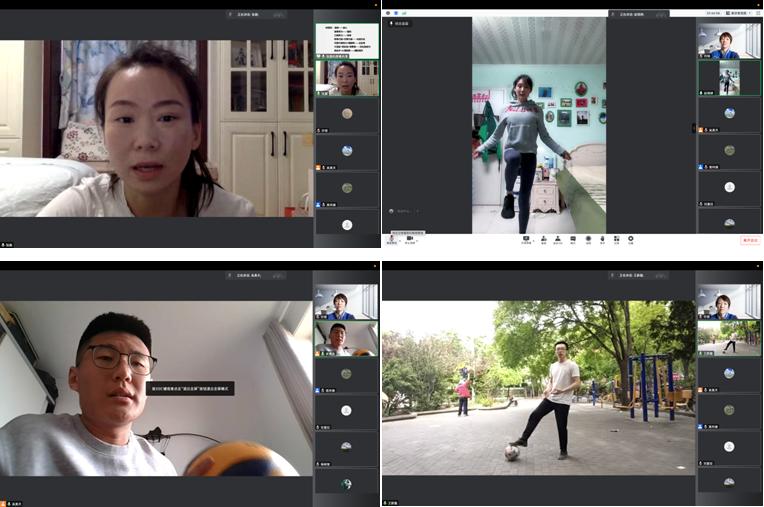Image resolution: width=764 pixels, height=507 pixels.
Task: Click the invite participants icon in toolbar
Action: tap(544, 240)
